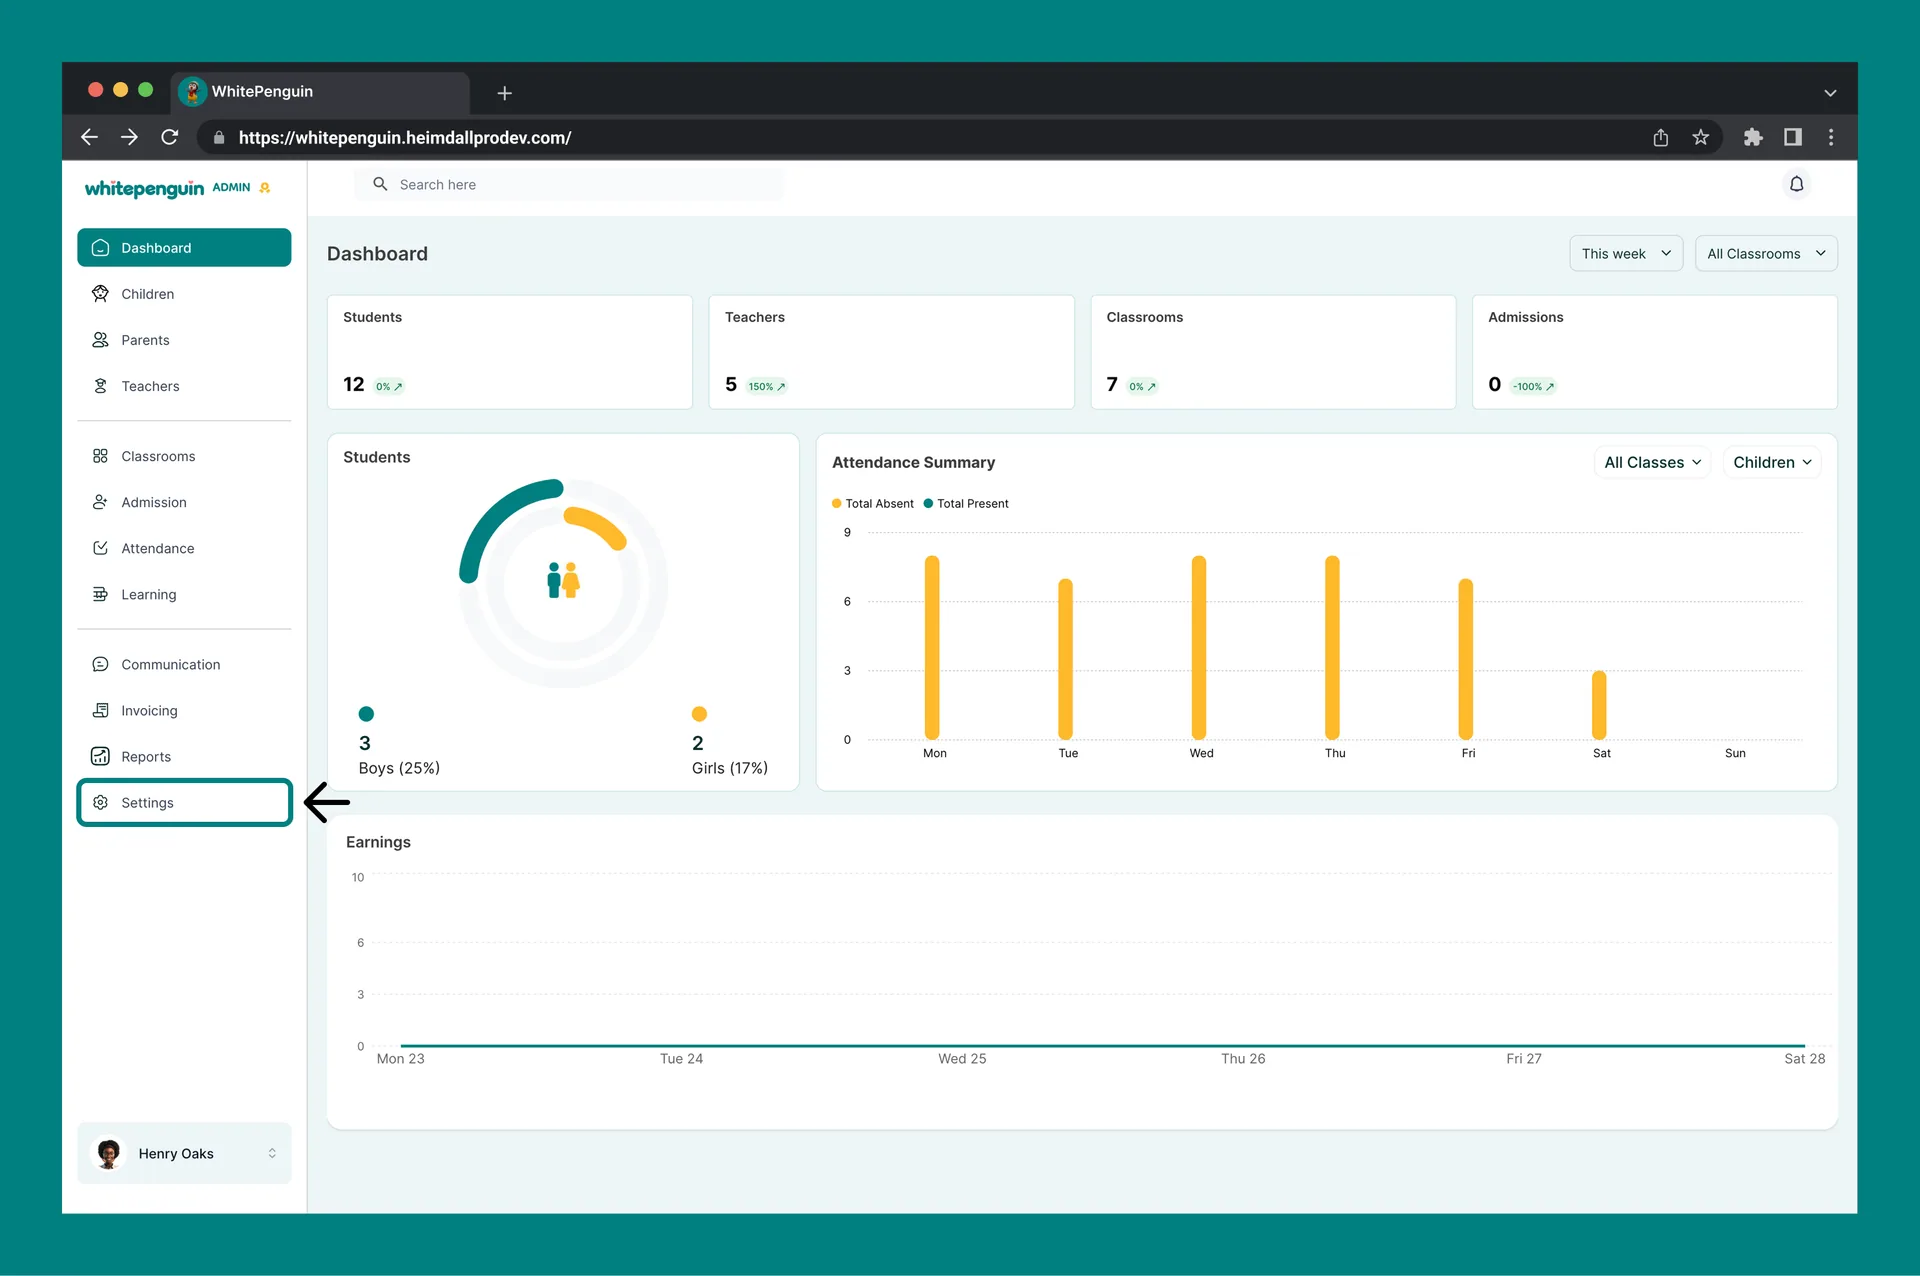Viewport: 1920px width, 1276px height.
Task: Open the Teachers stat card
Action: point(891,351)
